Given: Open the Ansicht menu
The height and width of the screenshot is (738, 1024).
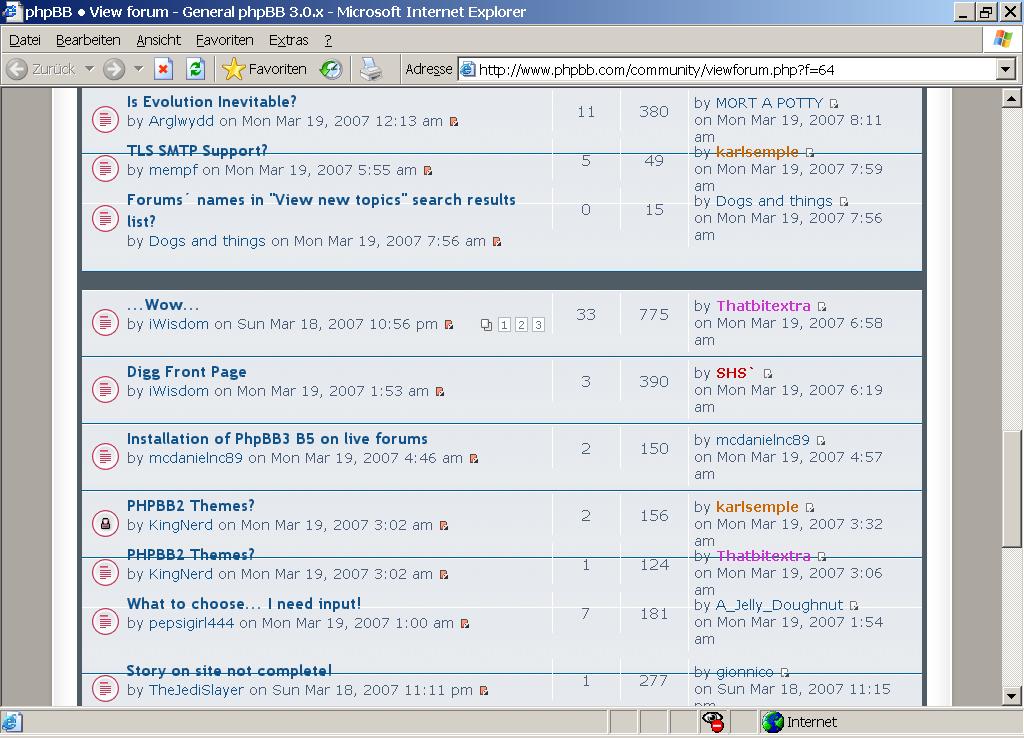Looking at the screenshot, I should point(159,40).
